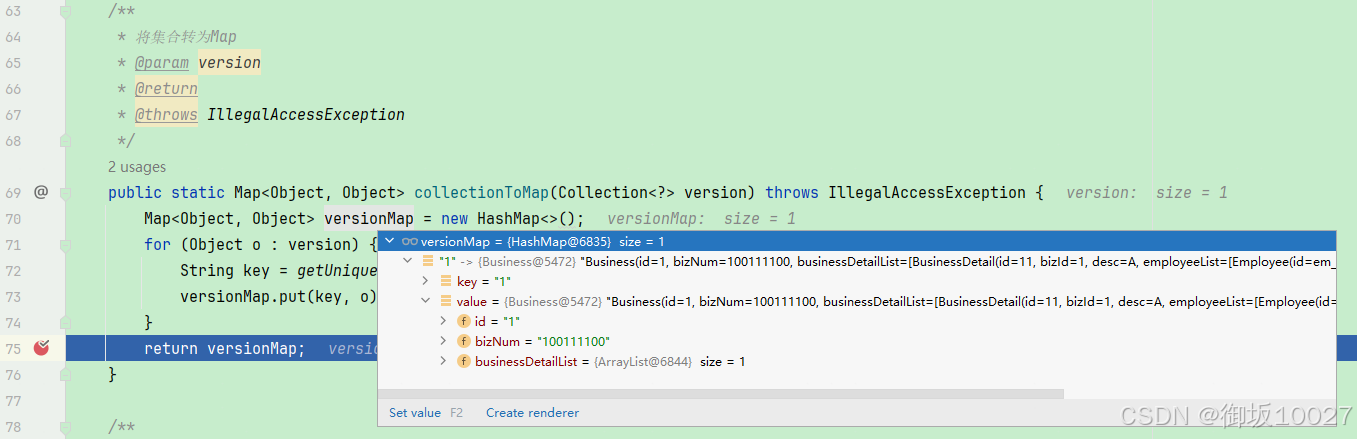Click the fold end marker on line 68
Viewport: 1357px width, 439px height.
tap(66, 141)
